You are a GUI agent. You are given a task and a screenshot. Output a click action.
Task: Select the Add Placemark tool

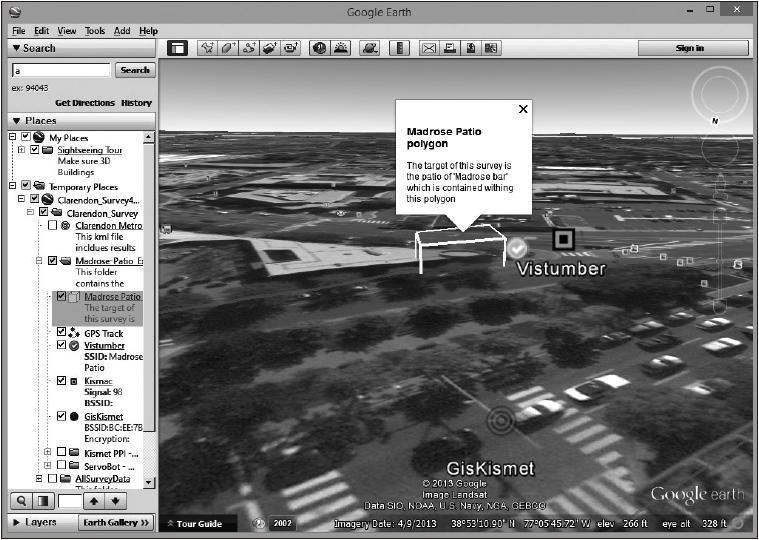(x=208, y=48)
